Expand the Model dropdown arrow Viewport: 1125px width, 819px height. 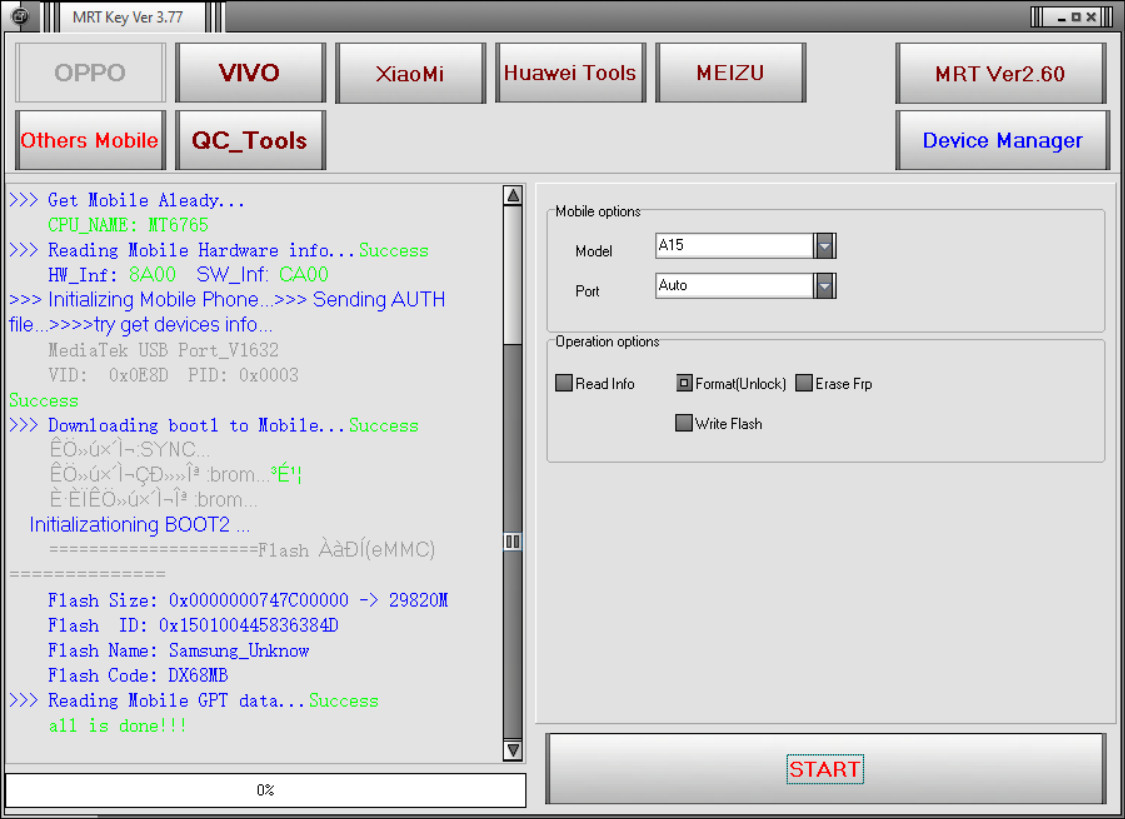click(x=824, y=246)
